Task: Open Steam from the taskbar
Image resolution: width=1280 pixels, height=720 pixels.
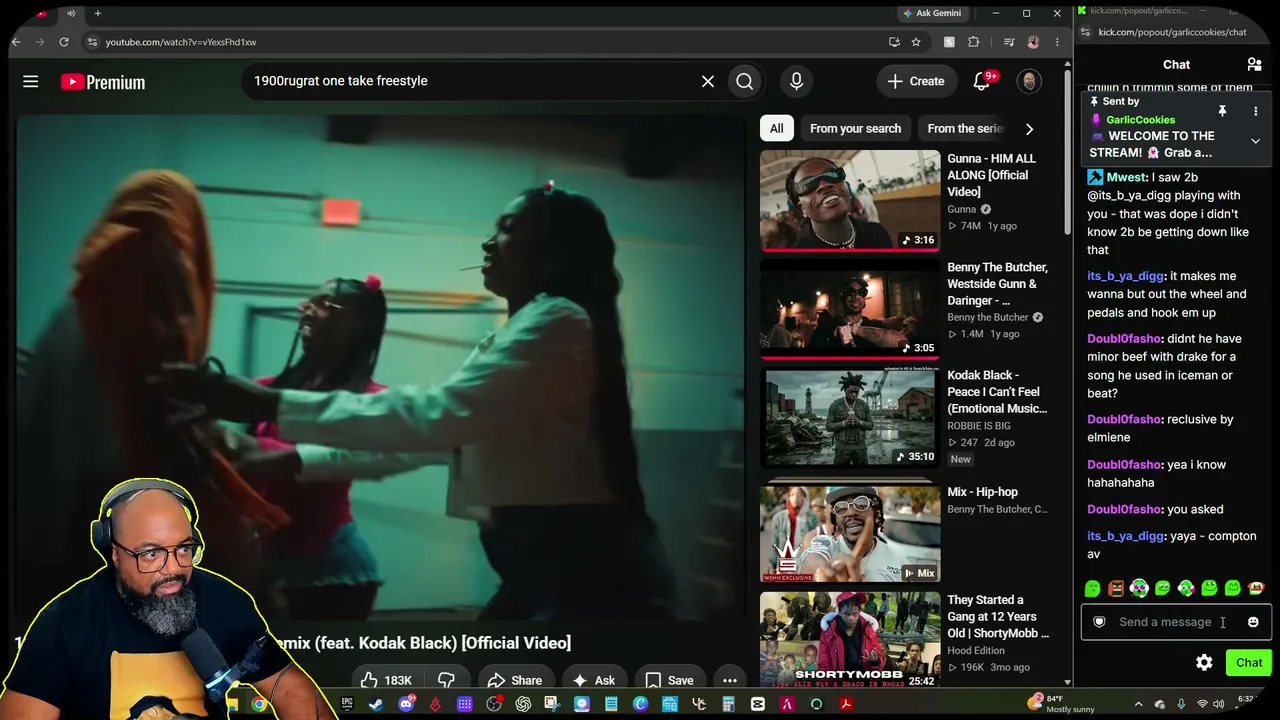Action: pyautogui.click(x=376, y=704)
